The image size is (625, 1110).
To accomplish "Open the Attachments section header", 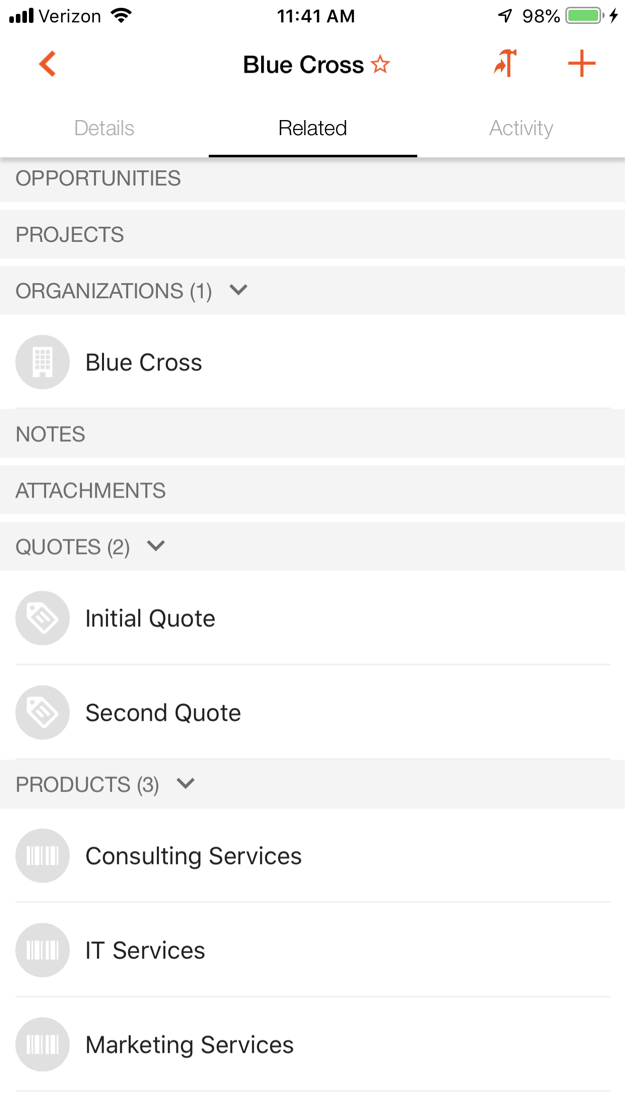I will tap(90, 491).
